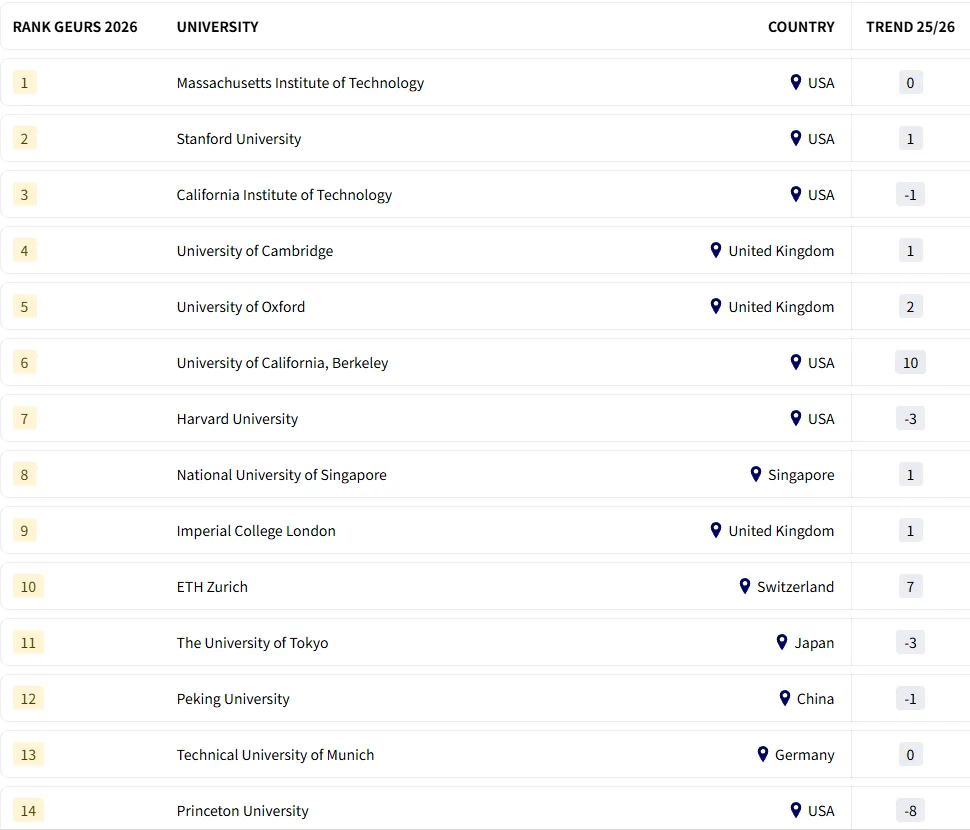Click Harvard University name
Viewport: 970px width, 830px height.
pyautogui.click(x=237, y=419)
